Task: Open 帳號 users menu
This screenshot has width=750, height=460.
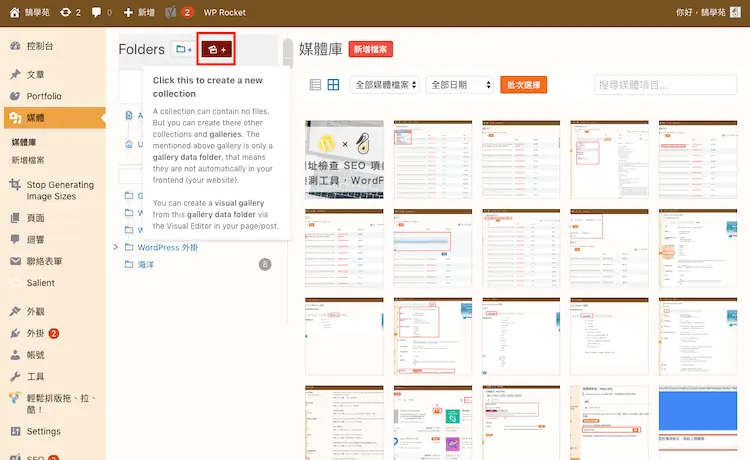Action: pos(35,355)
